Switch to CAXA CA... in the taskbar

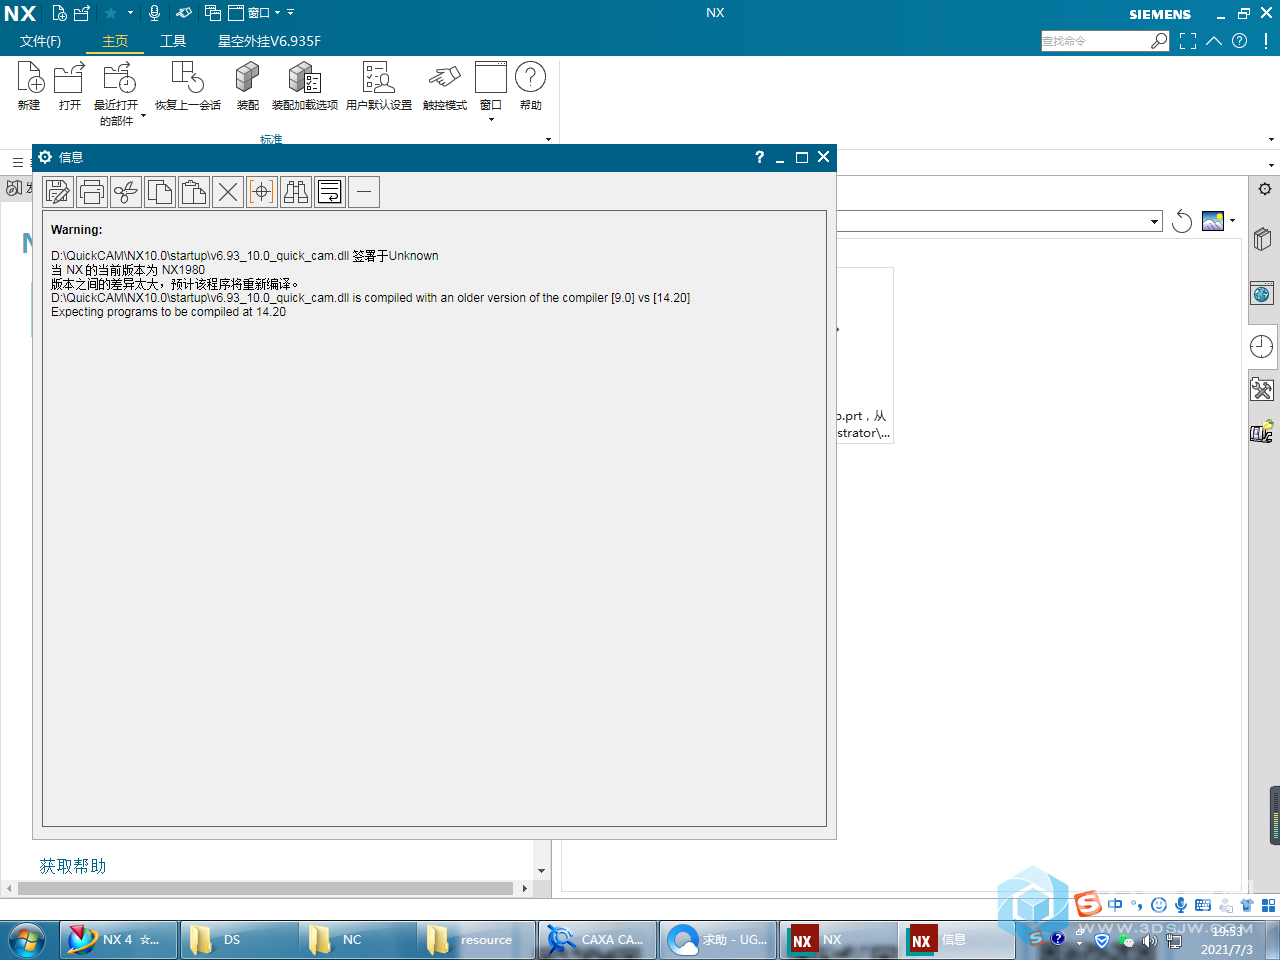point(598,940)
